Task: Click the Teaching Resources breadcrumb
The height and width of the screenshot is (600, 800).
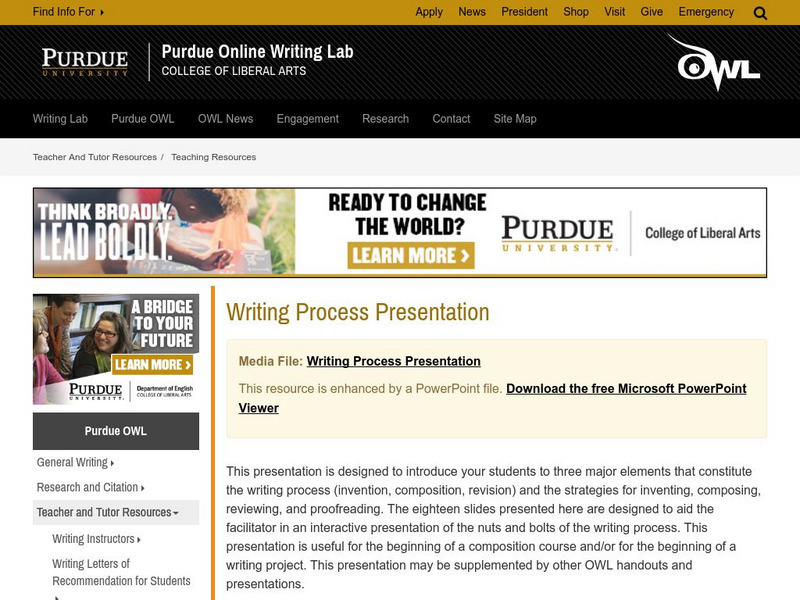Action: 214,157
